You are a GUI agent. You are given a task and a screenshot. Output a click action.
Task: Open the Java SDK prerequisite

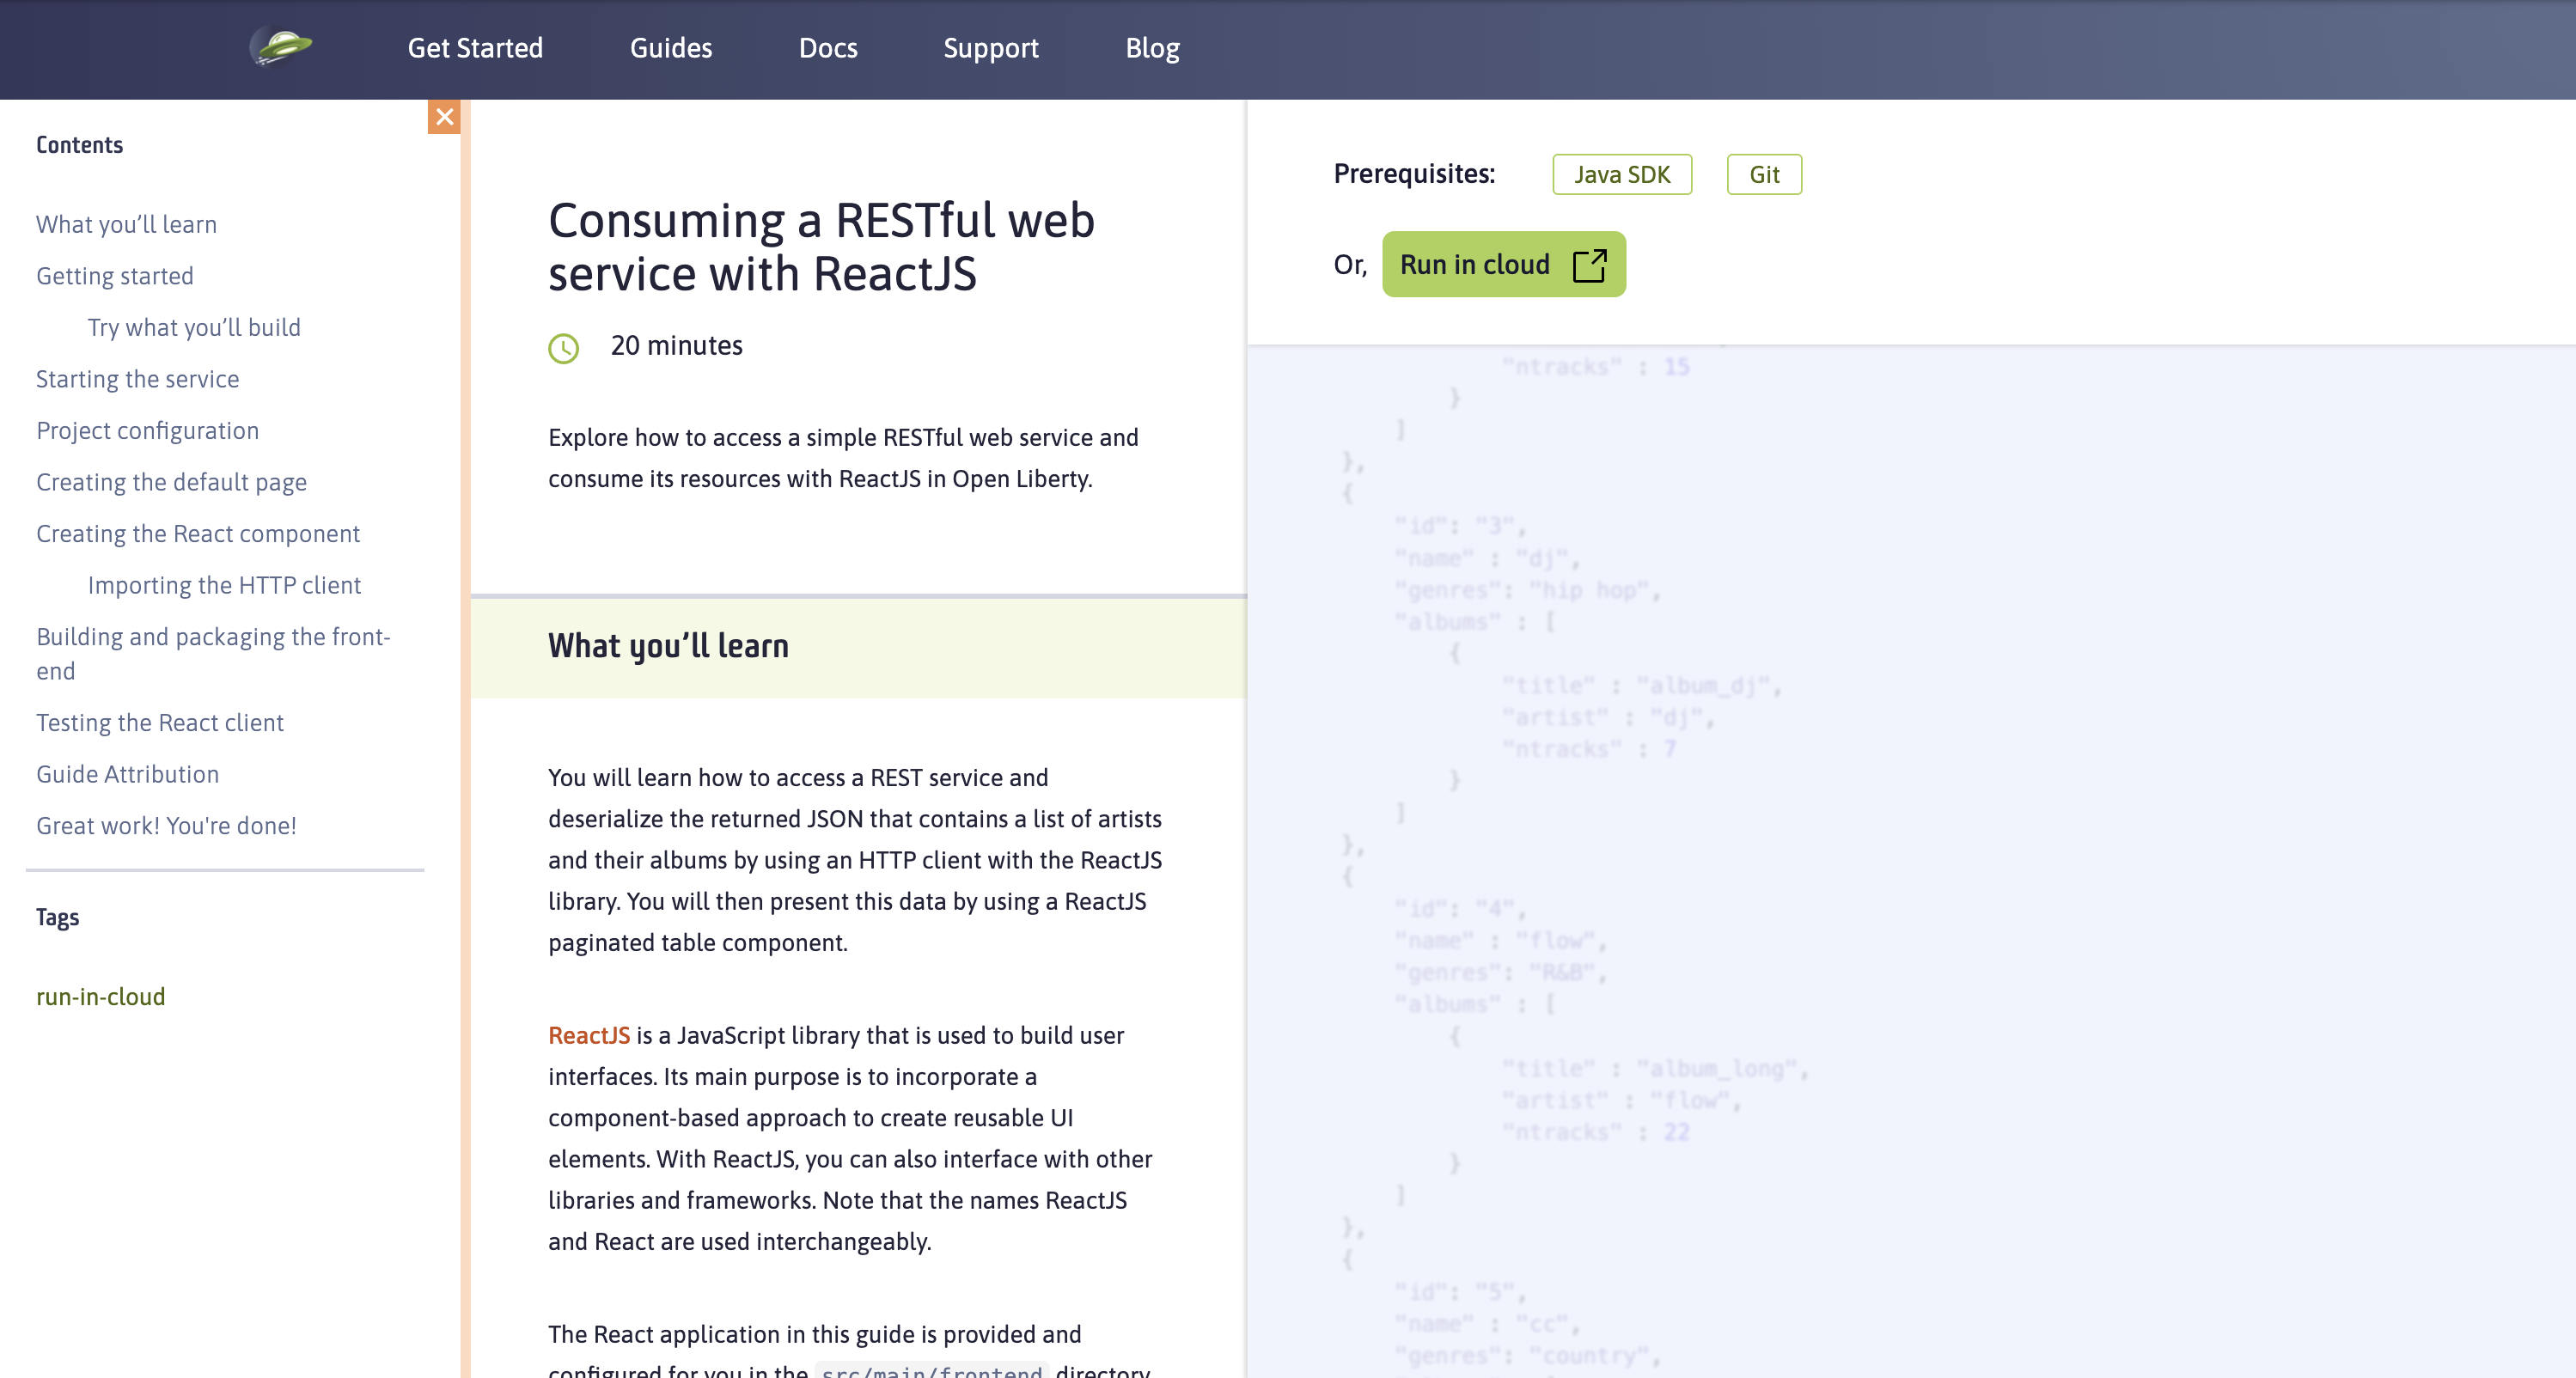tap(1621, 174)
